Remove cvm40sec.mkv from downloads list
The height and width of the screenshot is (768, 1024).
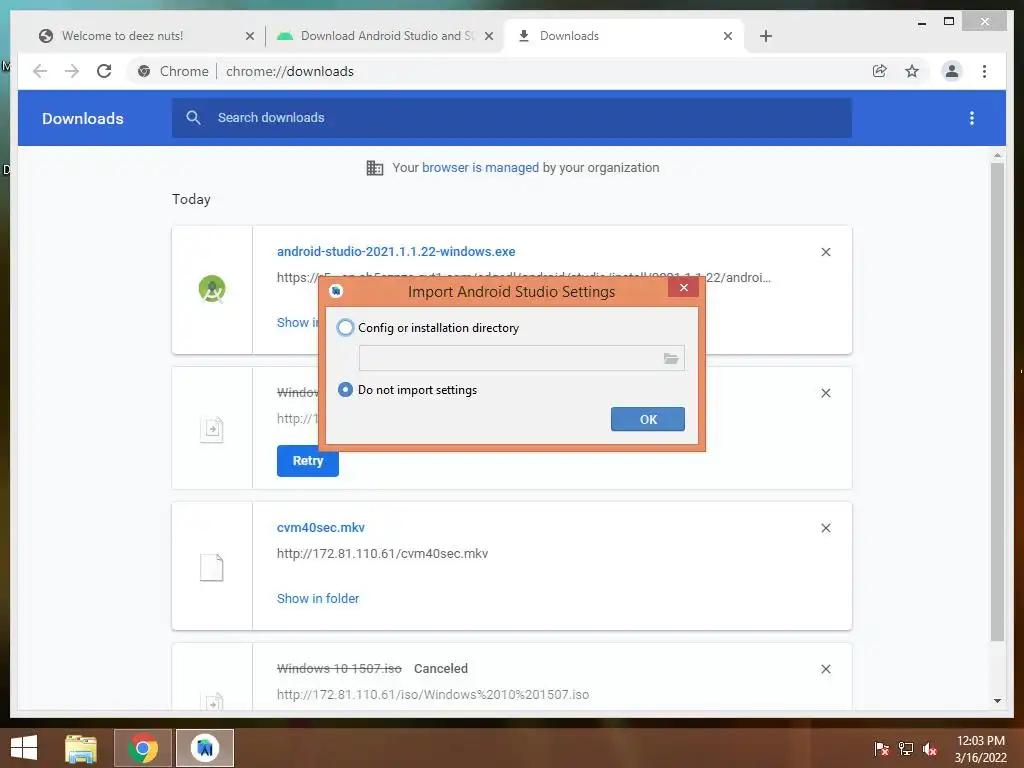point(825,528)
